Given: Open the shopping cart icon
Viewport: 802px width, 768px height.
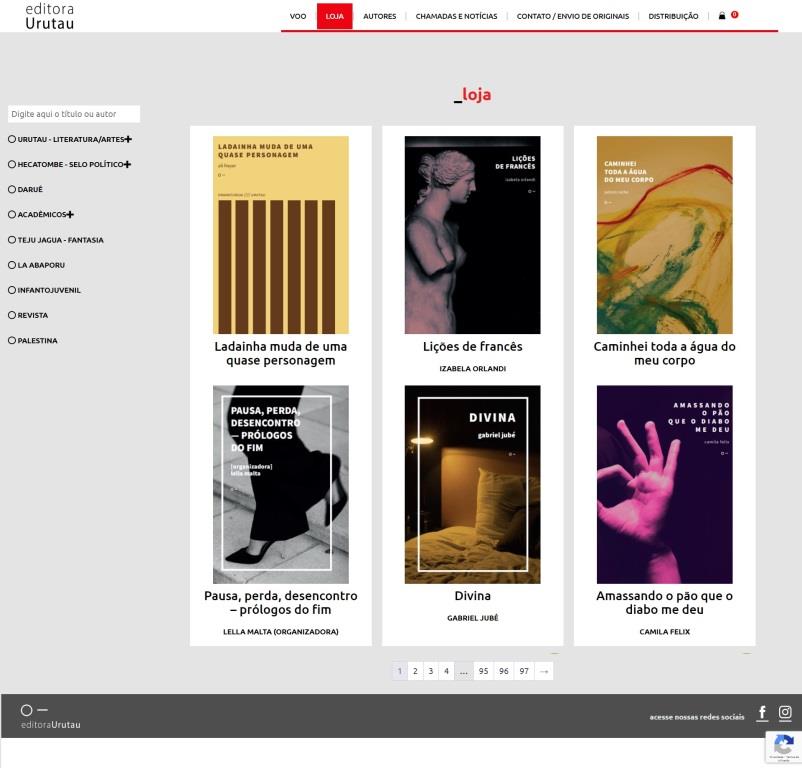Looking at the screenshot, I should coord(722,16).
